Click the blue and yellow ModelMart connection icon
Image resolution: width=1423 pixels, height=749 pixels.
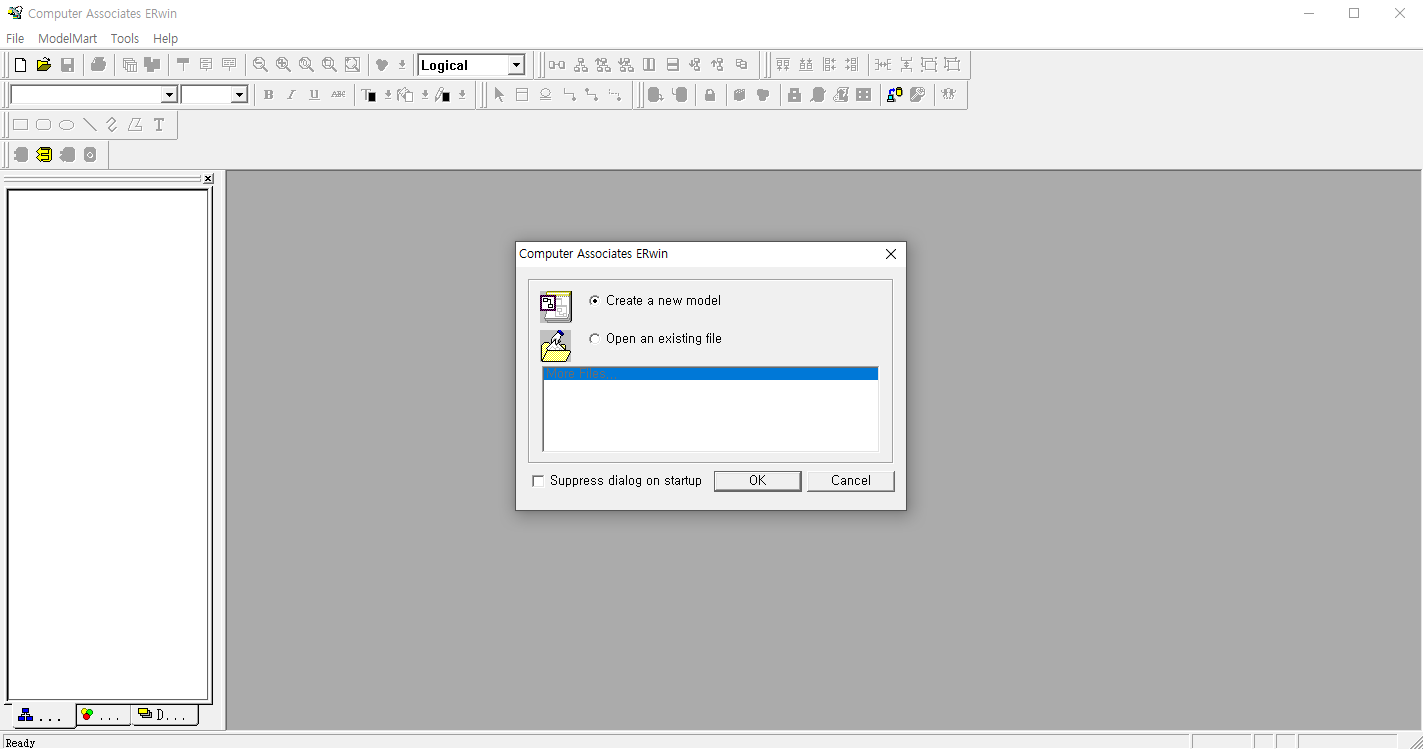(x=894, y=95)
